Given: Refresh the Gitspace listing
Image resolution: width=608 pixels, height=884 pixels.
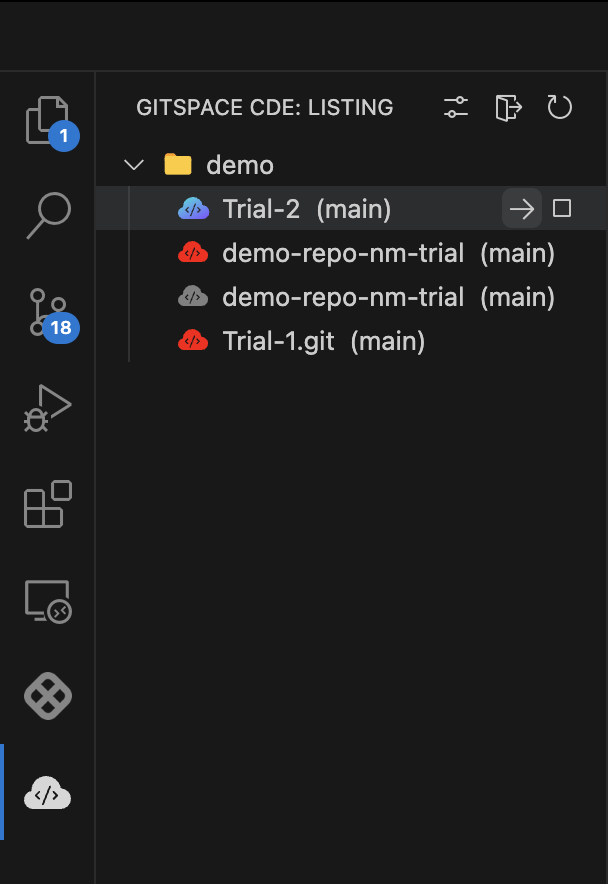Looking at the screenshot, I should click(560, 107).
